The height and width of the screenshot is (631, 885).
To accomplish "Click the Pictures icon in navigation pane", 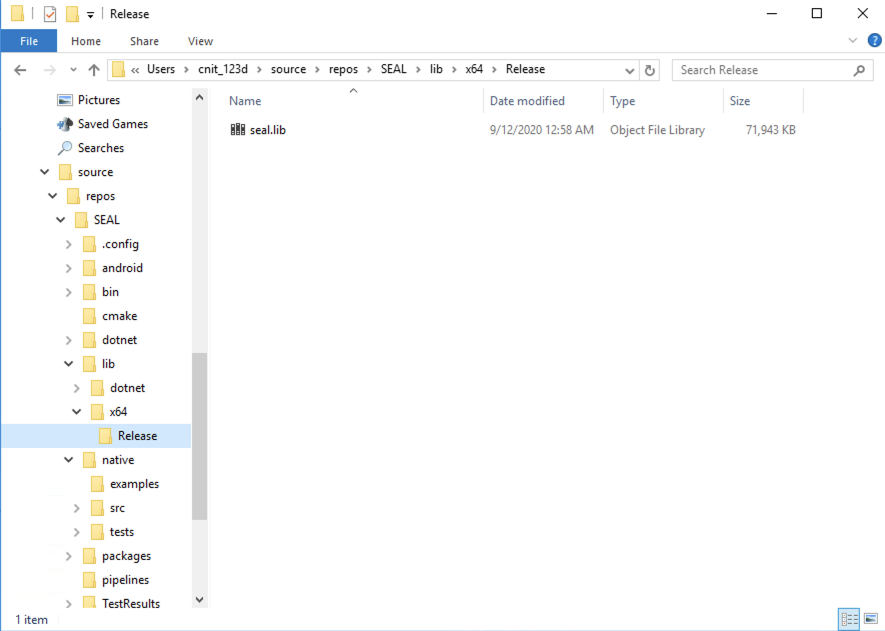I will tap(65, 100).
